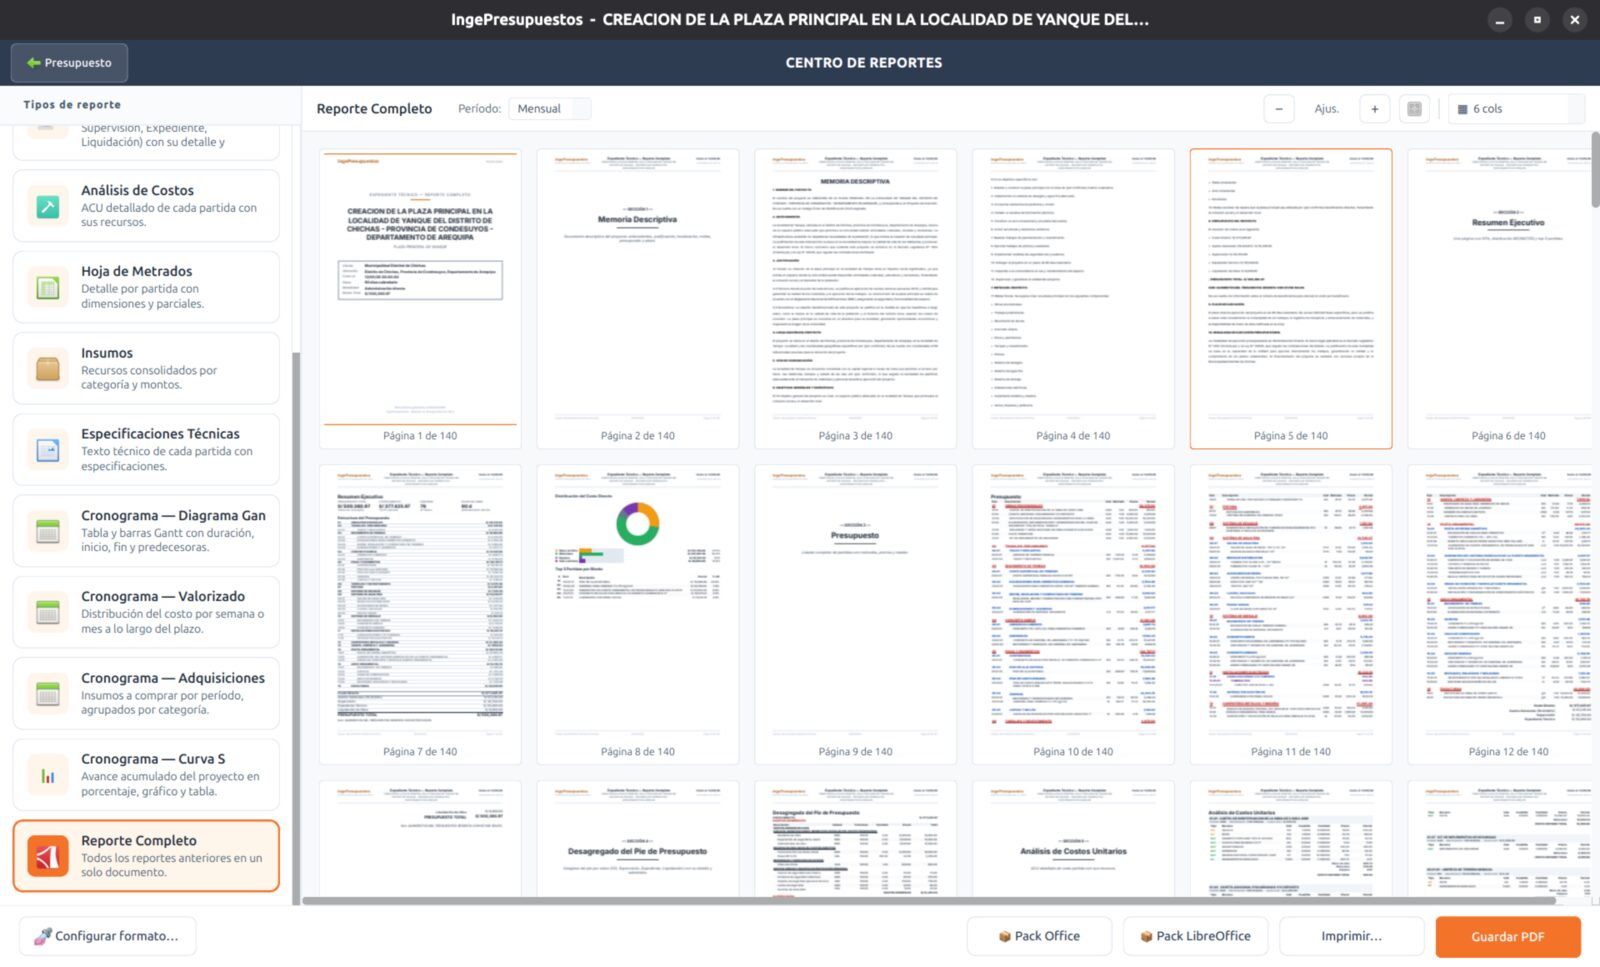The height and width of the screenshot is (967, 1600).
Task: Open the highlighted Página 5 de 140 thumbnail
Action: (x=1291, y=299)
